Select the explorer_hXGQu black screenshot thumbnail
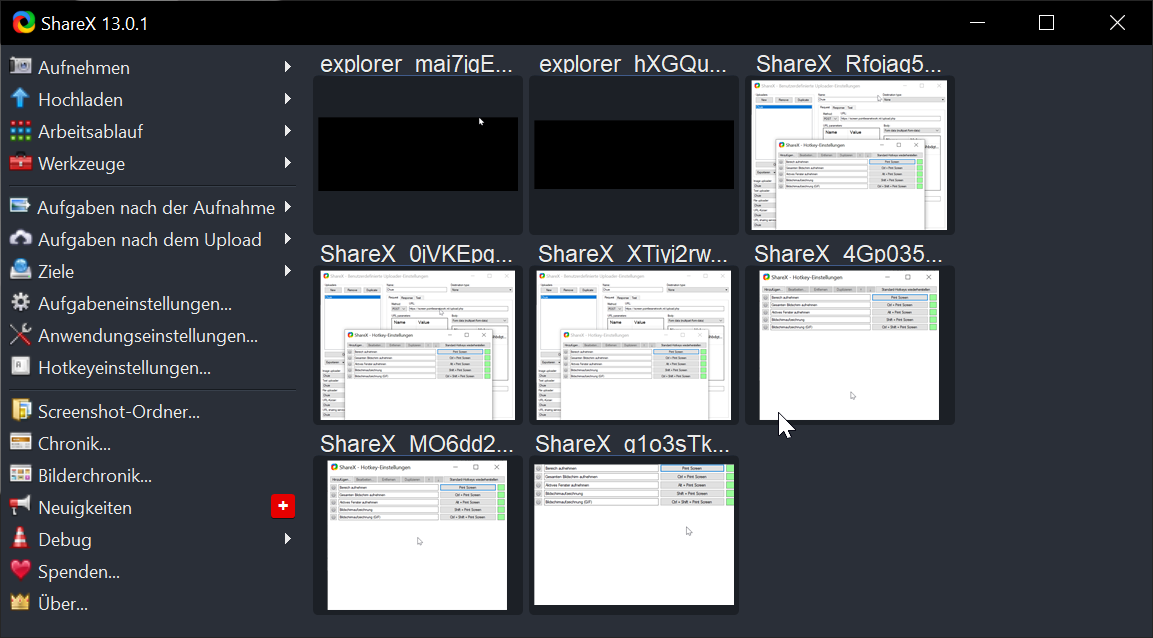The image size is (1153, 638). pos(634,154)
